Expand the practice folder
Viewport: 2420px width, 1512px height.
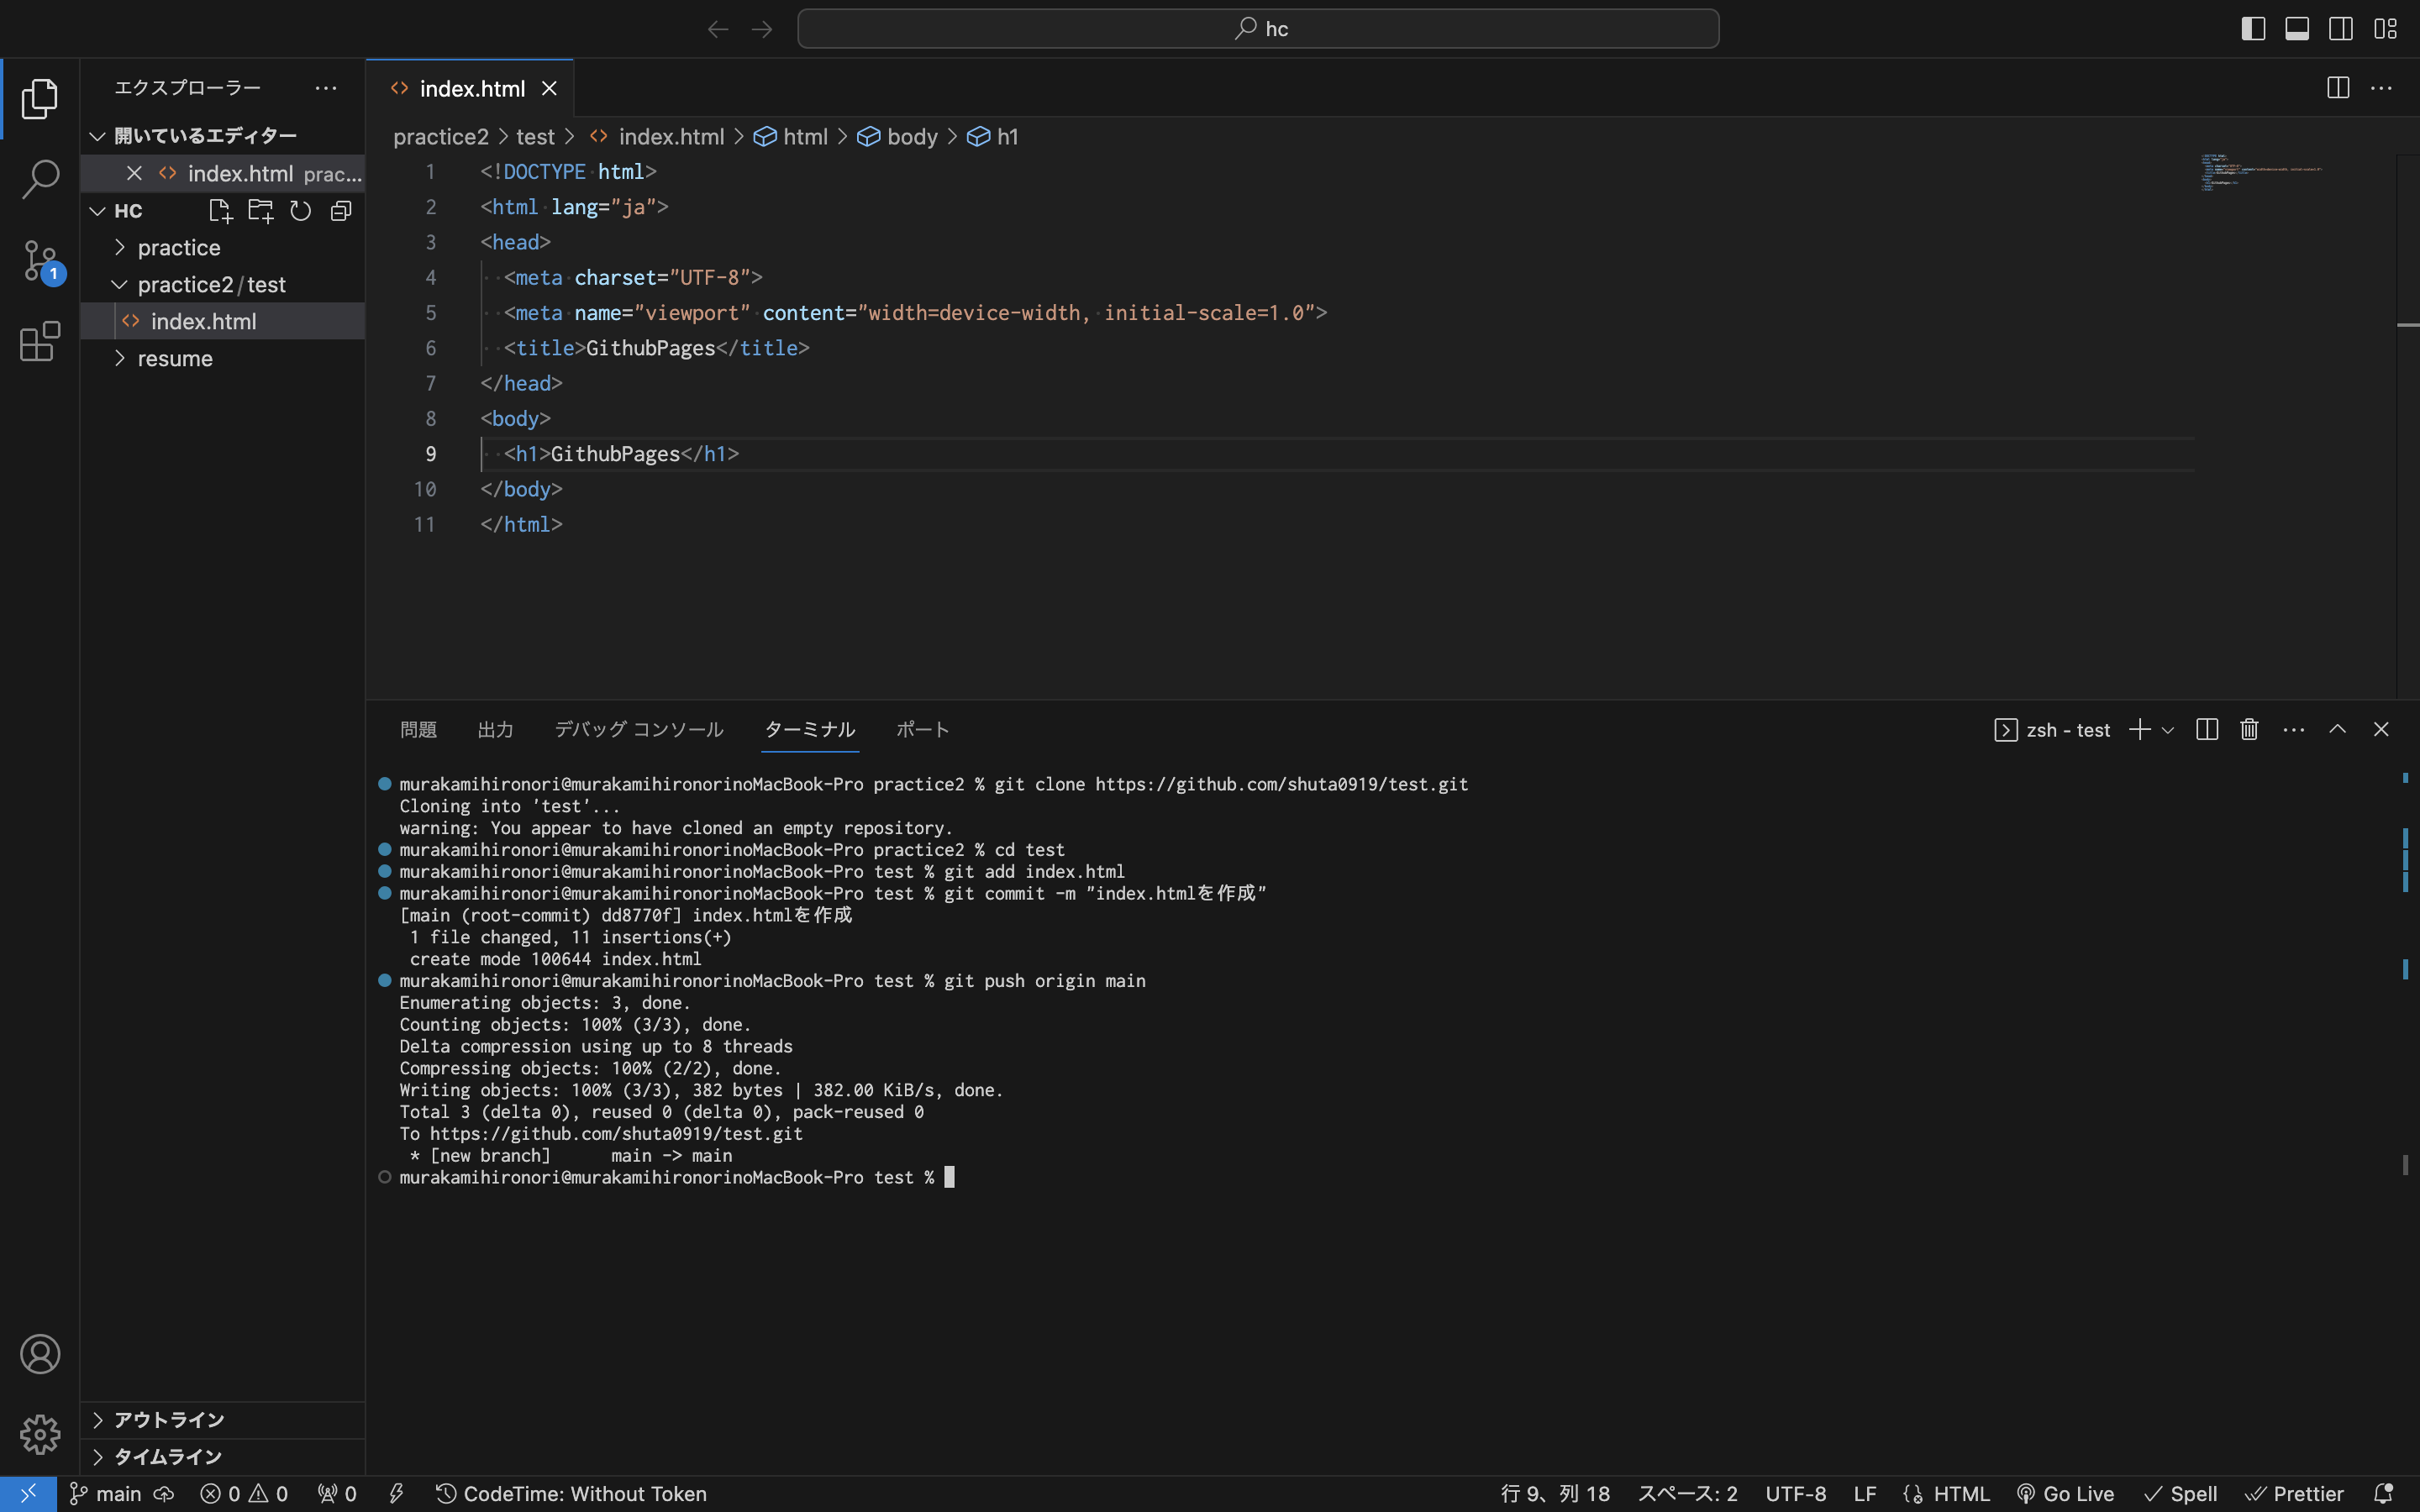coord(178,248)
